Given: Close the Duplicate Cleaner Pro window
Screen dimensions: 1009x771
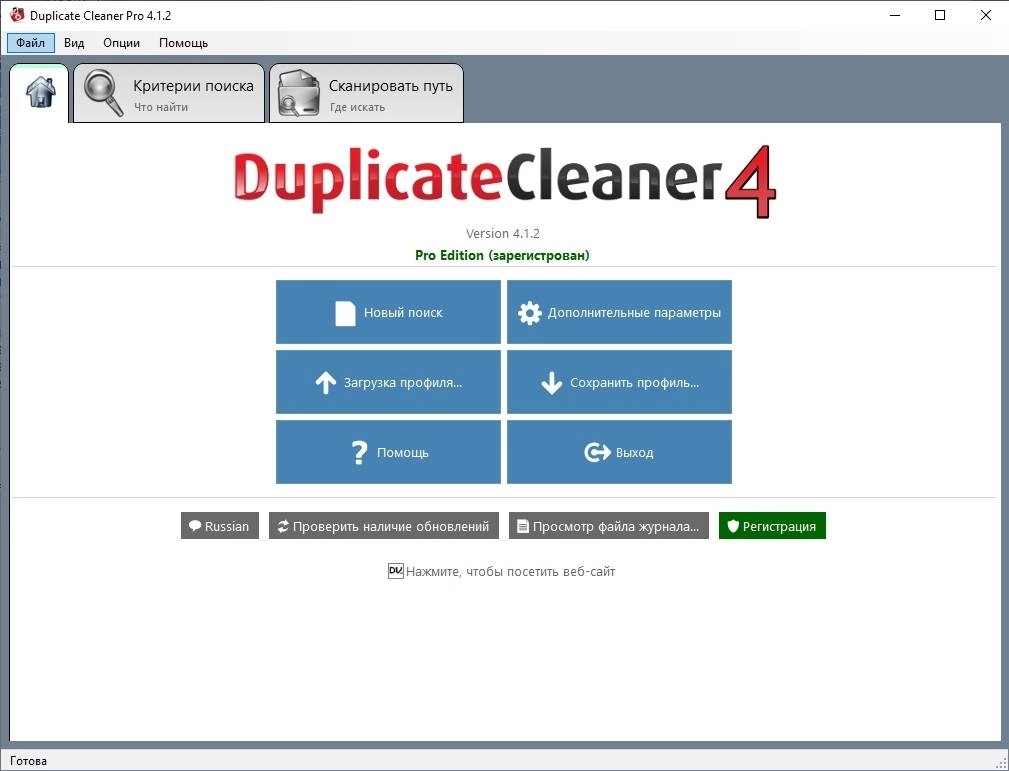Looking at the screenshot, I should click(985, 15).
